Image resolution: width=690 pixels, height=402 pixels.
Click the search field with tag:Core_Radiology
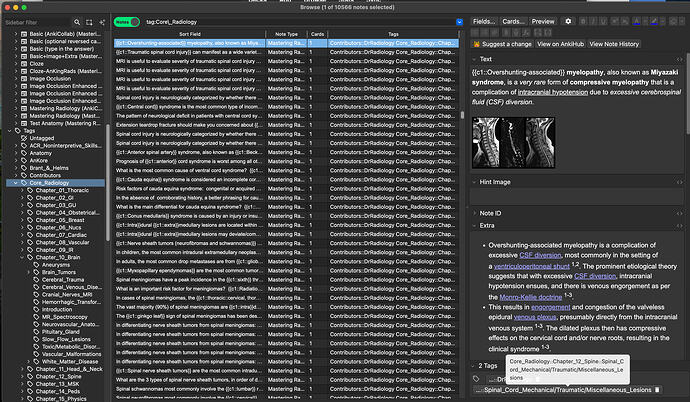[300, 22]
